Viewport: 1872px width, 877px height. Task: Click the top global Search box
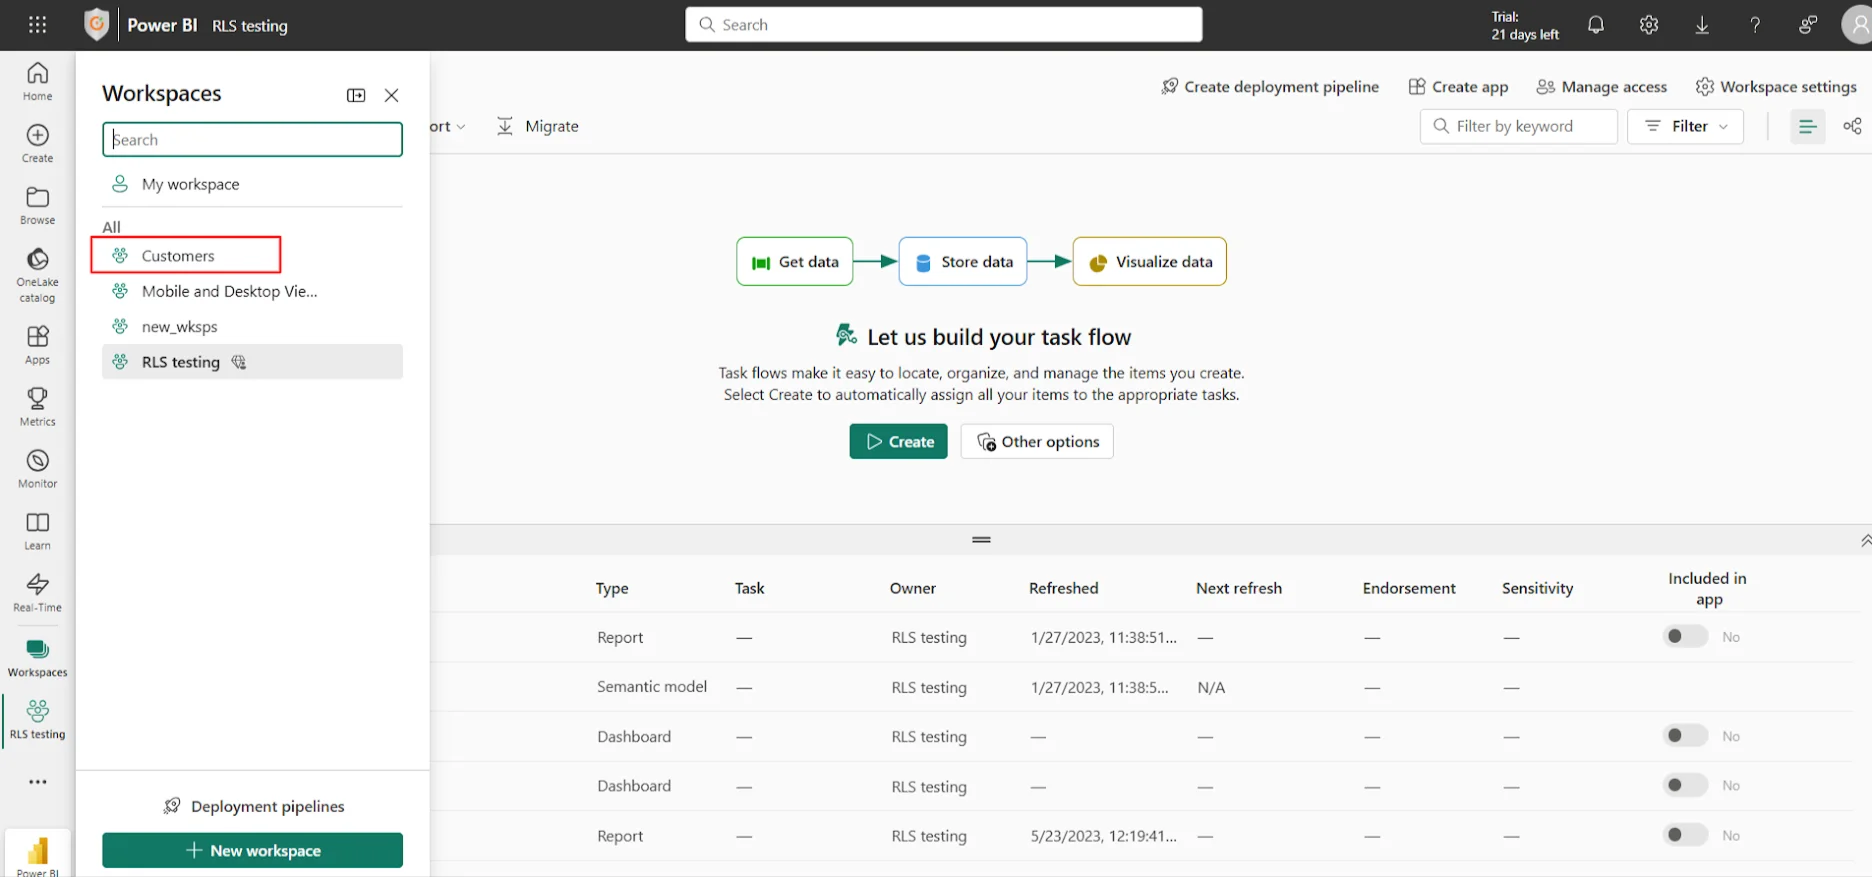pyautogui.click(x=944, y=24)
